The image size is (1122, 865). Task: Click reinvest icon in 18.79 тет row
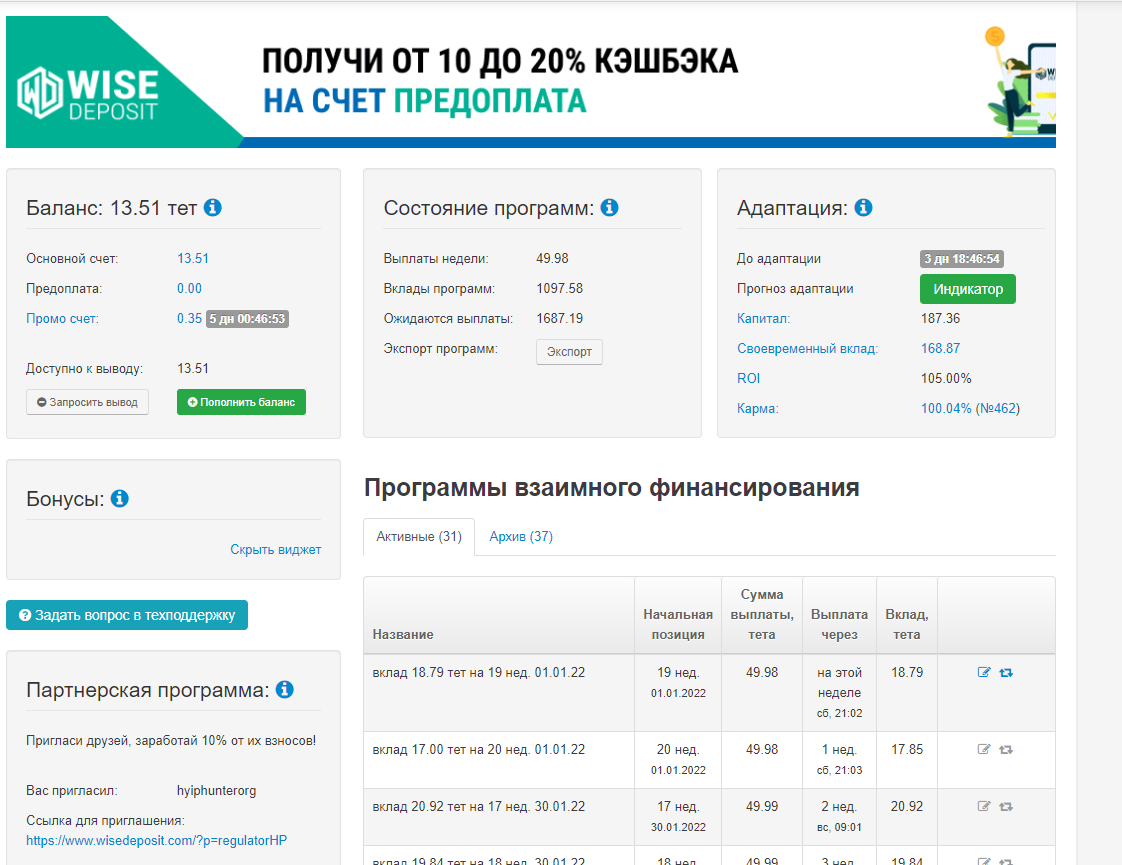[x=1006, y=673]
